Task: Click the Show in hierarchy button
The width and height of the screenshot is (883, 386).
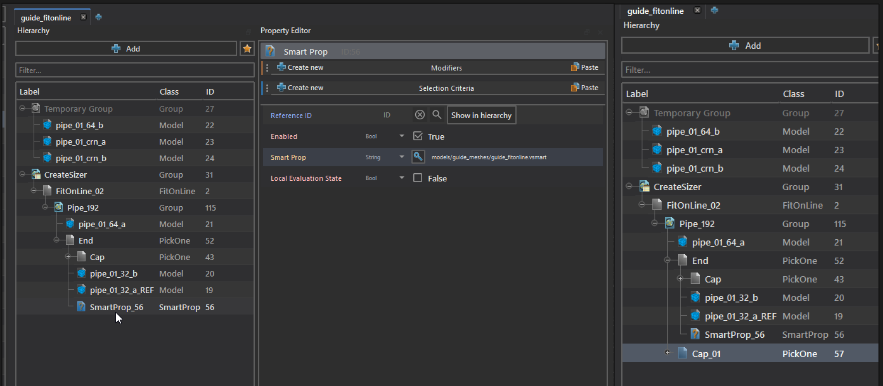Action: point(481,115)
